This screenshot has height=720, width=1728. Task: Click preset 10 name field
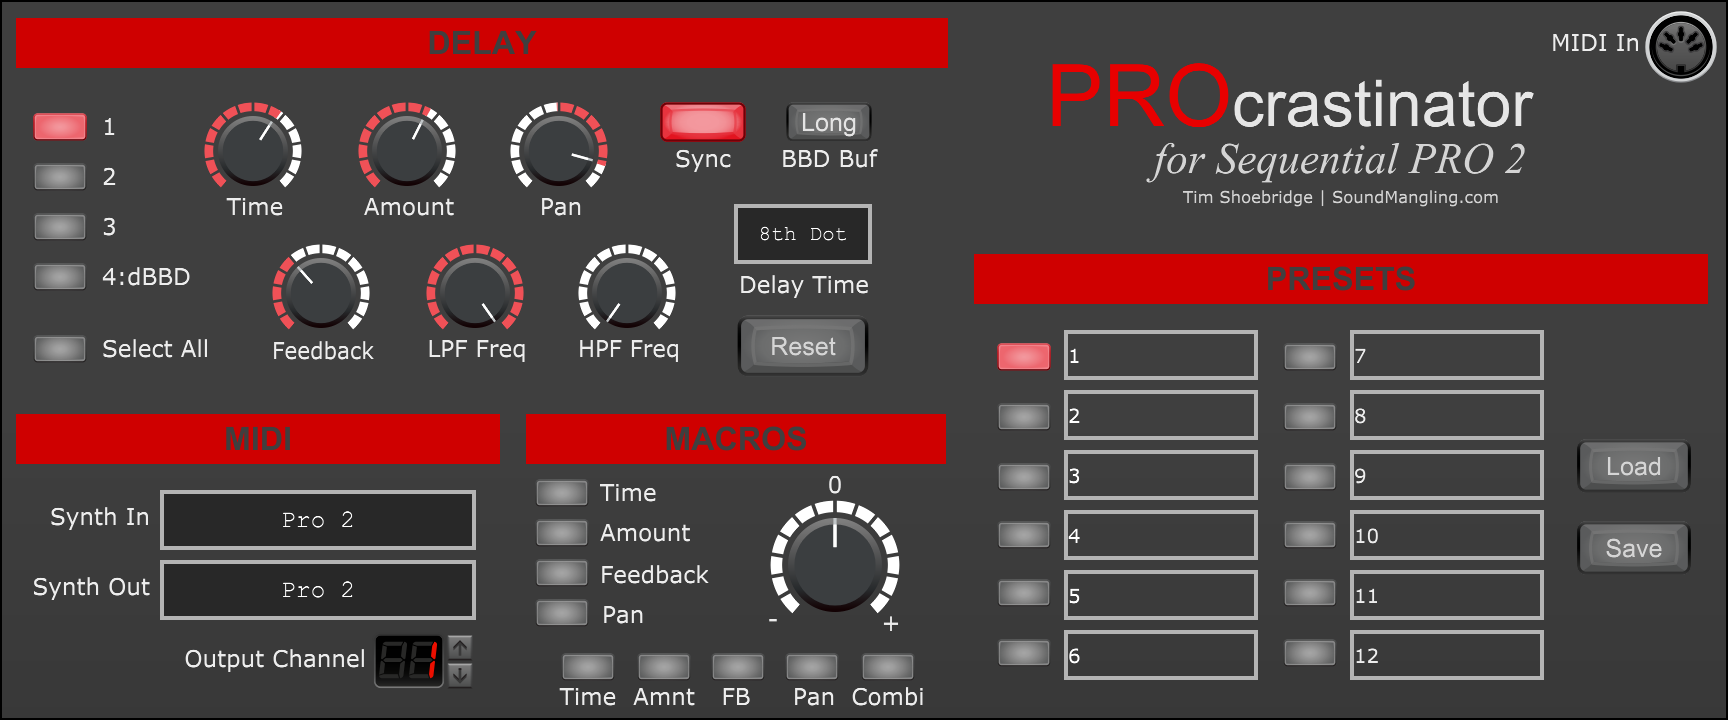[1447, 535]
